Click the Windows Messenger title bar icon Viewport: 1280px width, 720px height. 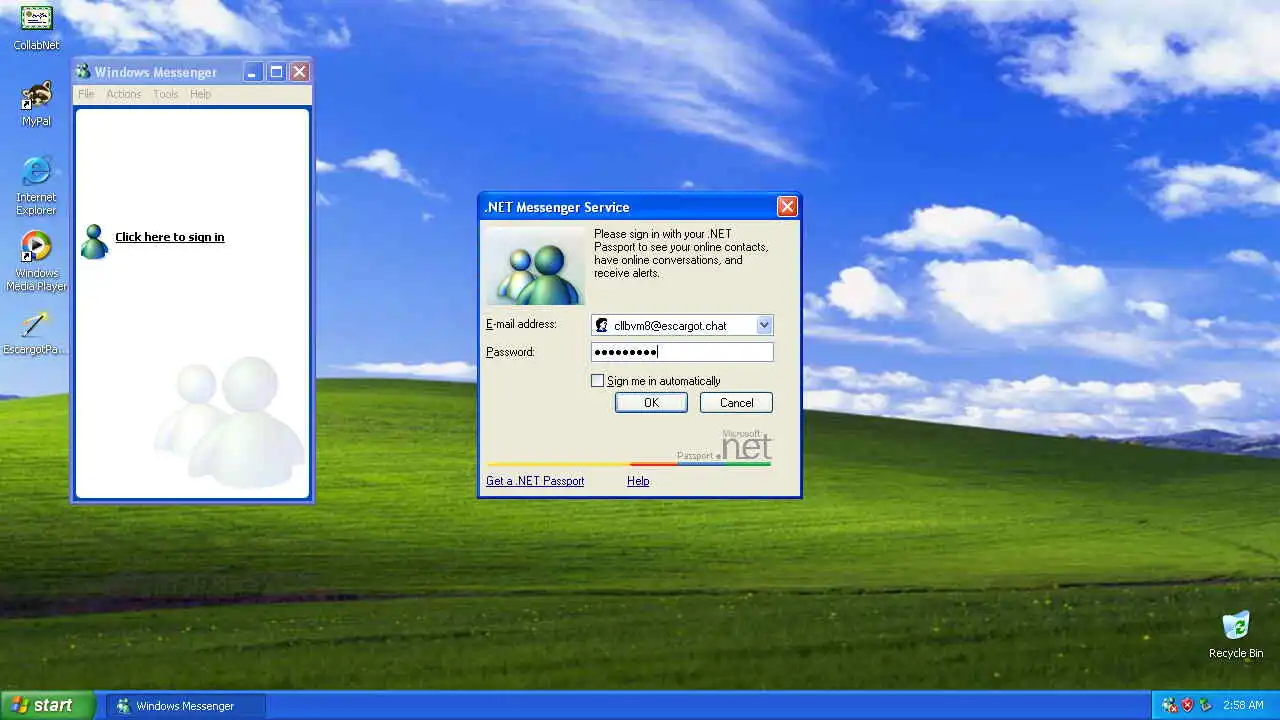pos(83,72)
